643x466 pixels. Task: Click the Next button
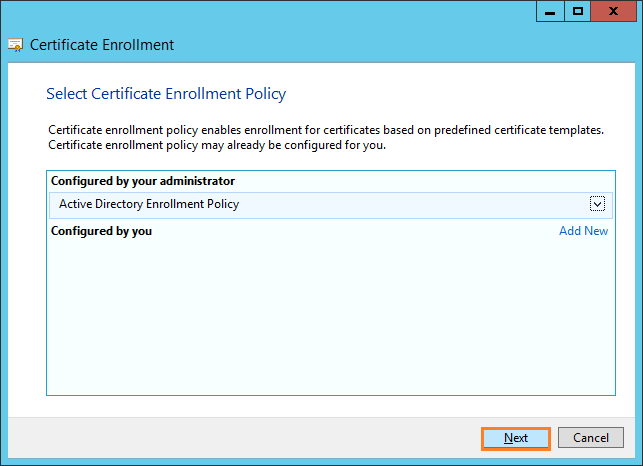pos(515,439)
